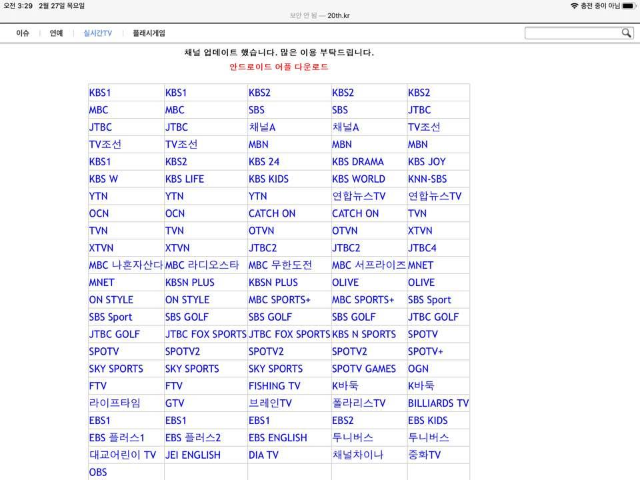Open the SBS Sport link beside MBC SPORTS+
Screen dimensions: 640x480
pos(429,300)
